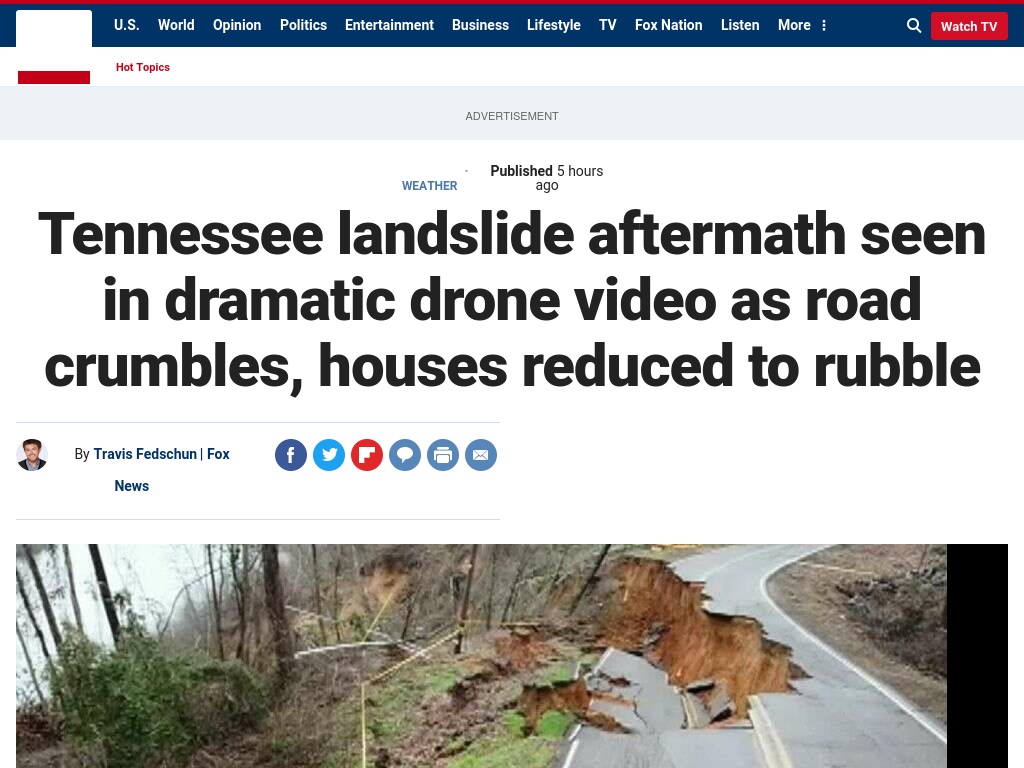Open Travis Fedschun author link
1024x768 pixels.
coord(145,454)
